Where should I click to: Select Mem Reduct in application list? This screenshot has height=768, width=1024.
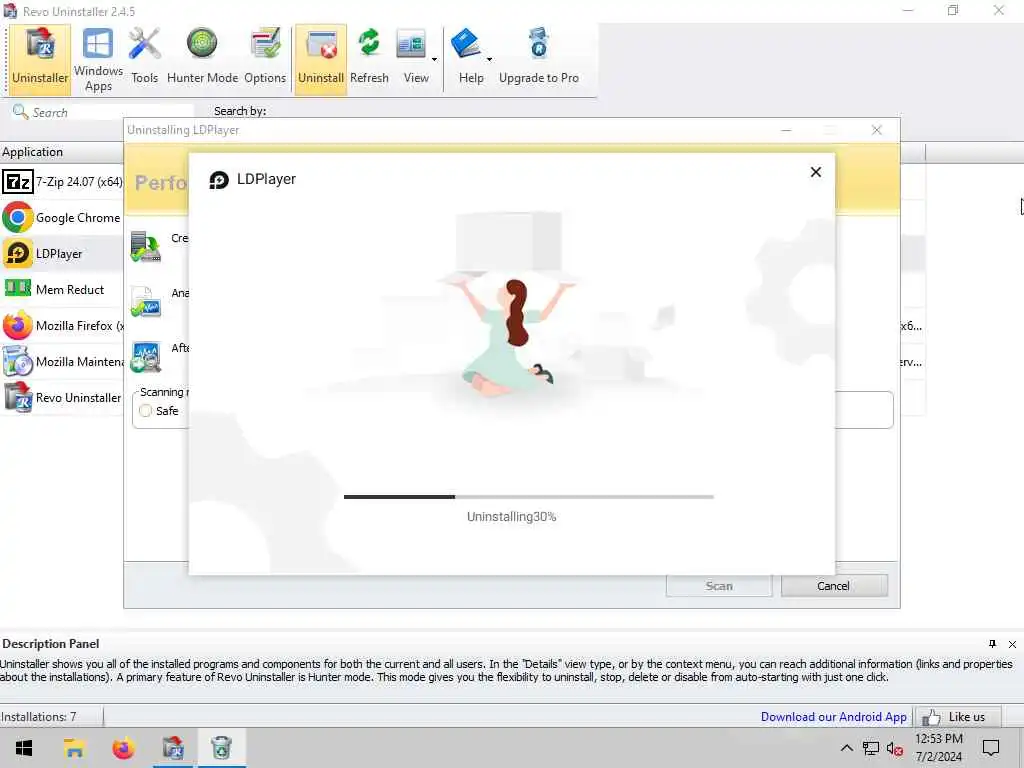(62, 289)
